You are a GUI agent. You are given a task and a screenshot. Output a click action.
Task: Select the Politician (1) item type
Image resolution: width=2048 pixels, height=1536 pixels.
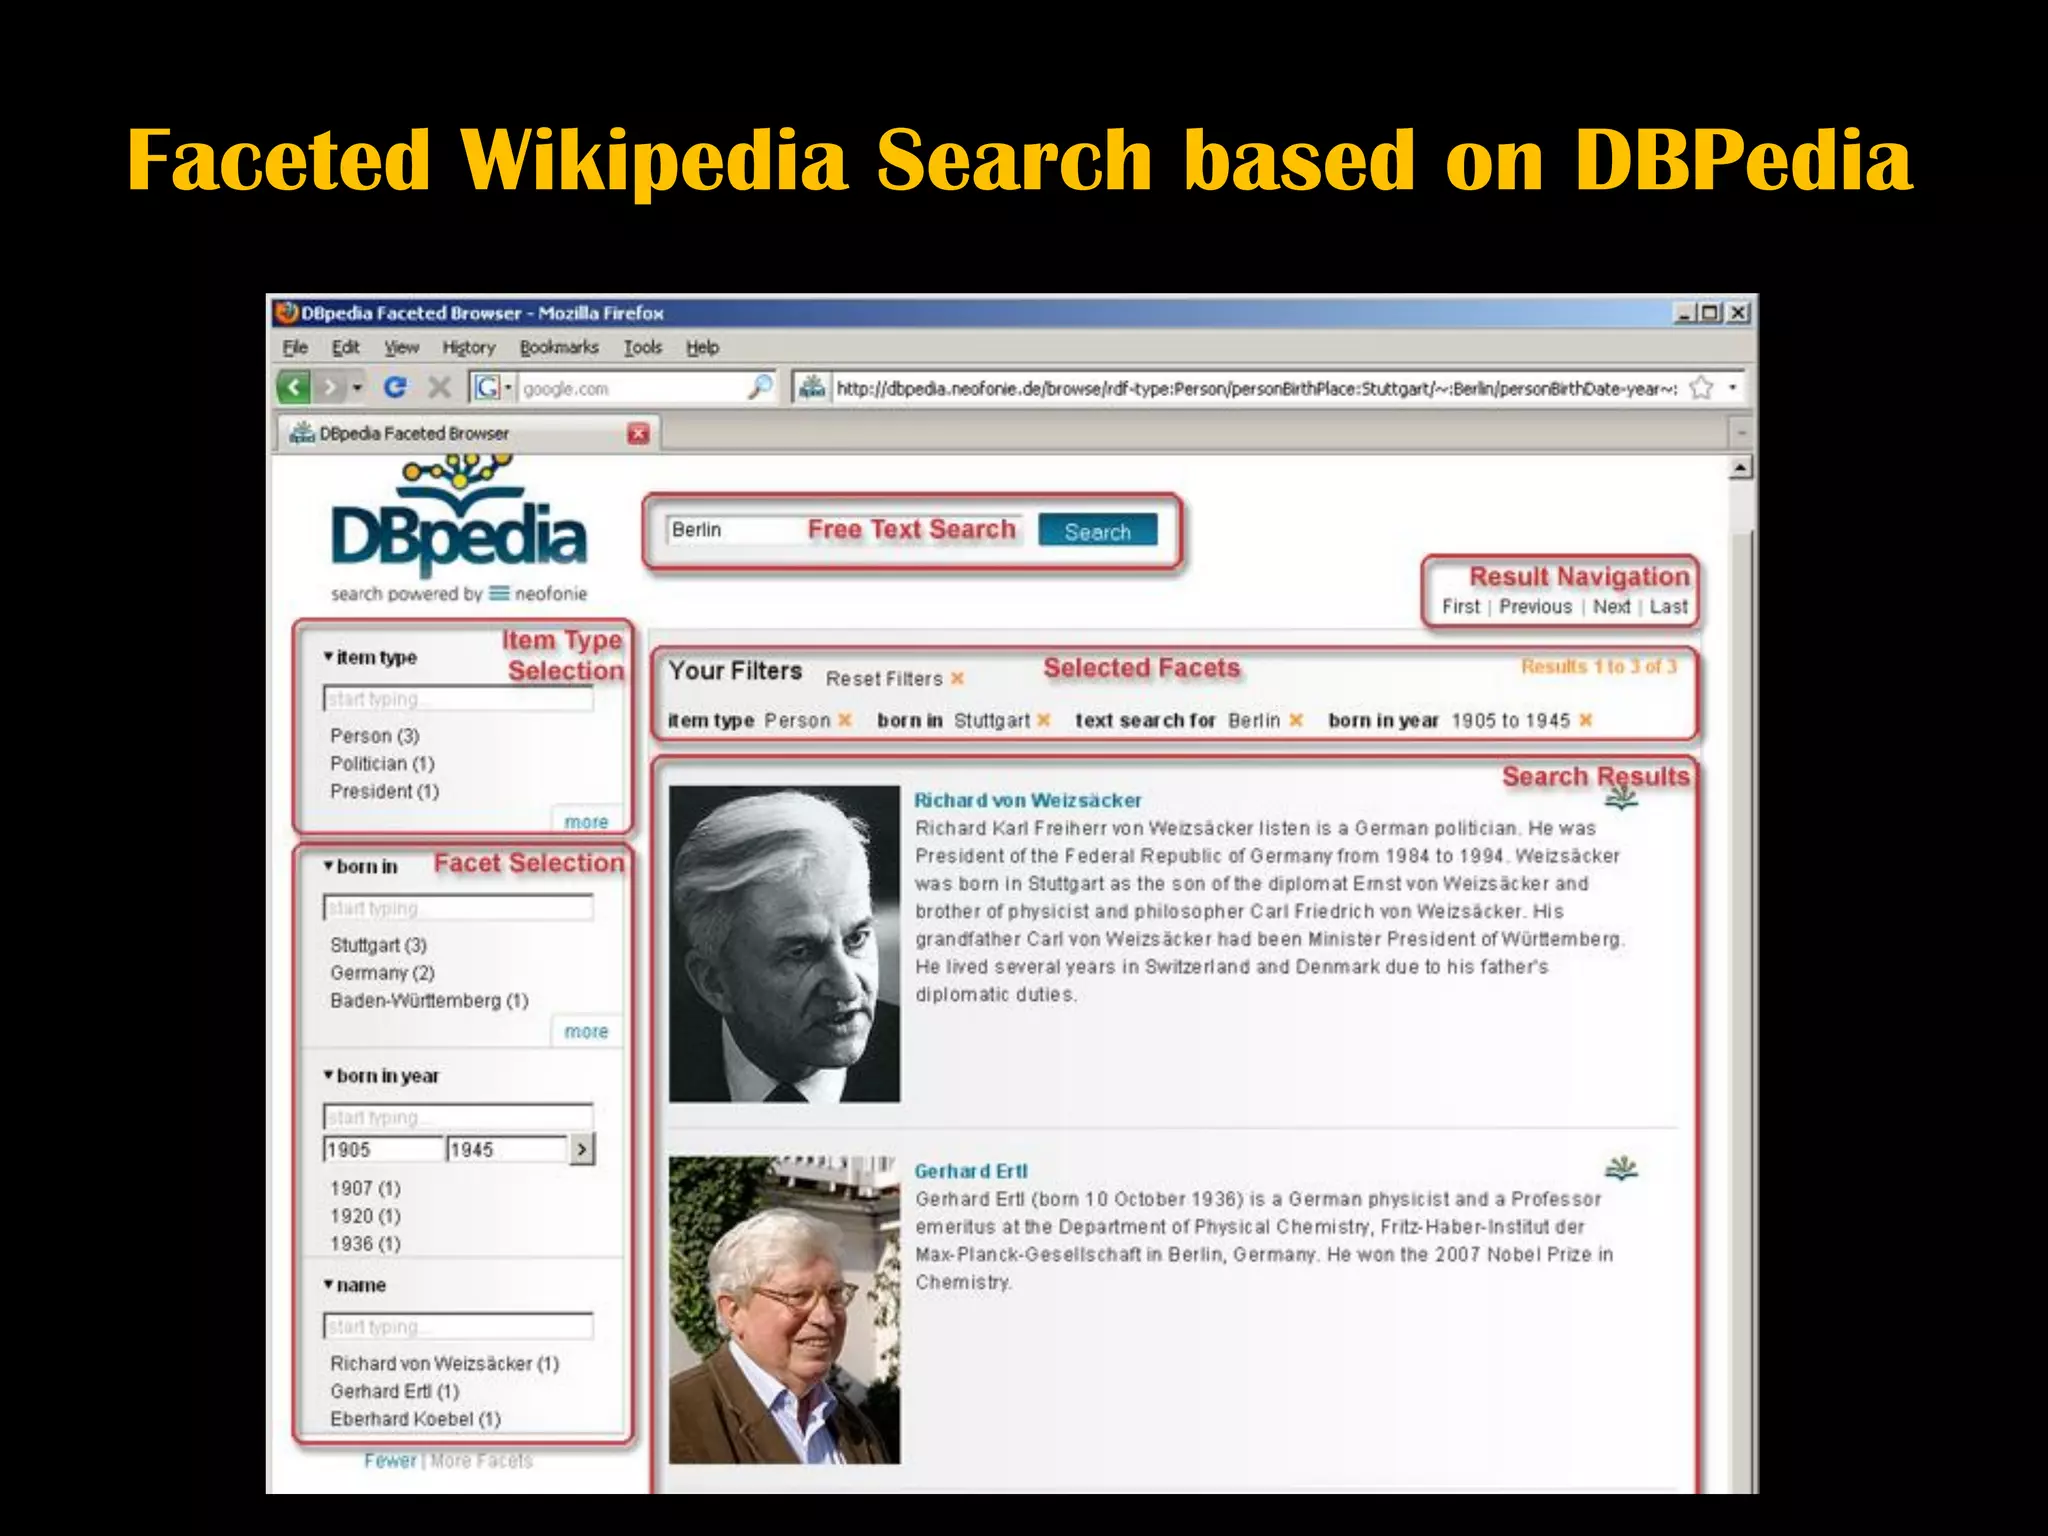tap(382, 763)
